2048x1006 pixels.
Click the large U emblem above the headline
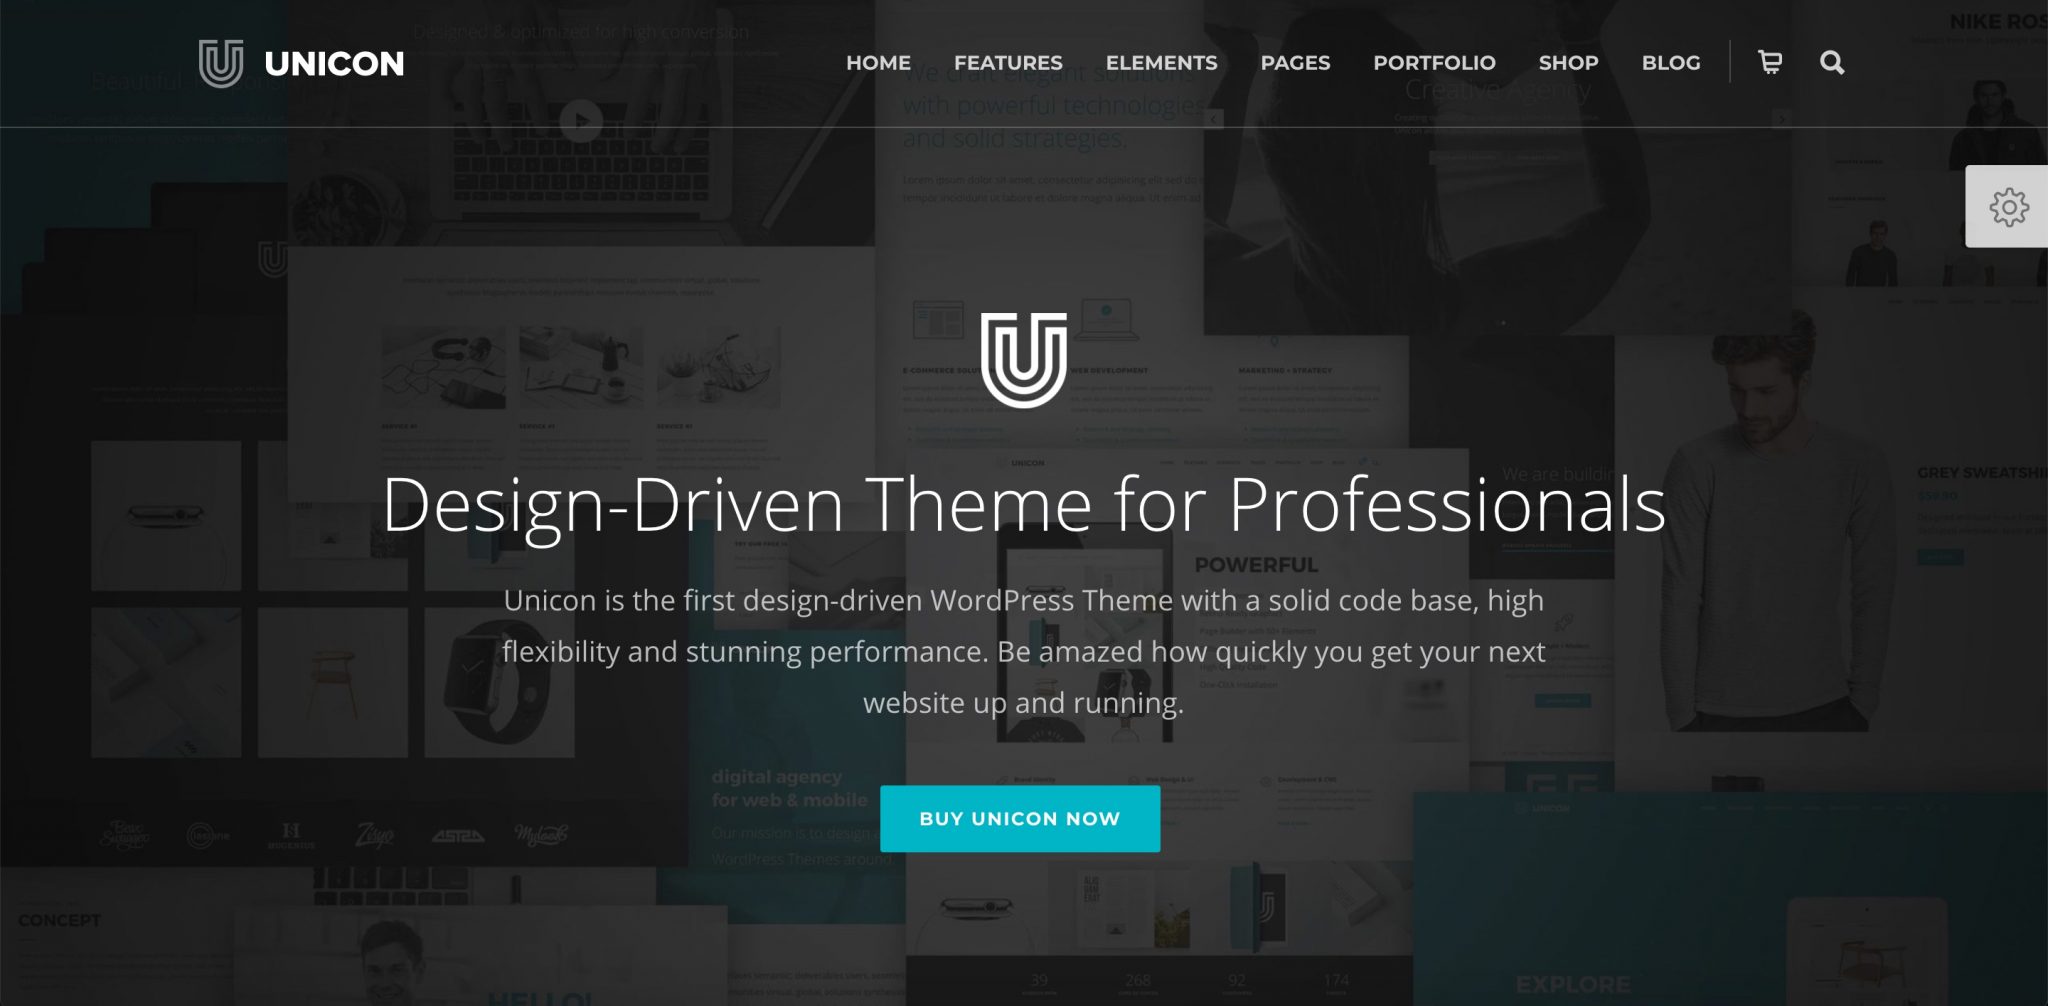1023,360
